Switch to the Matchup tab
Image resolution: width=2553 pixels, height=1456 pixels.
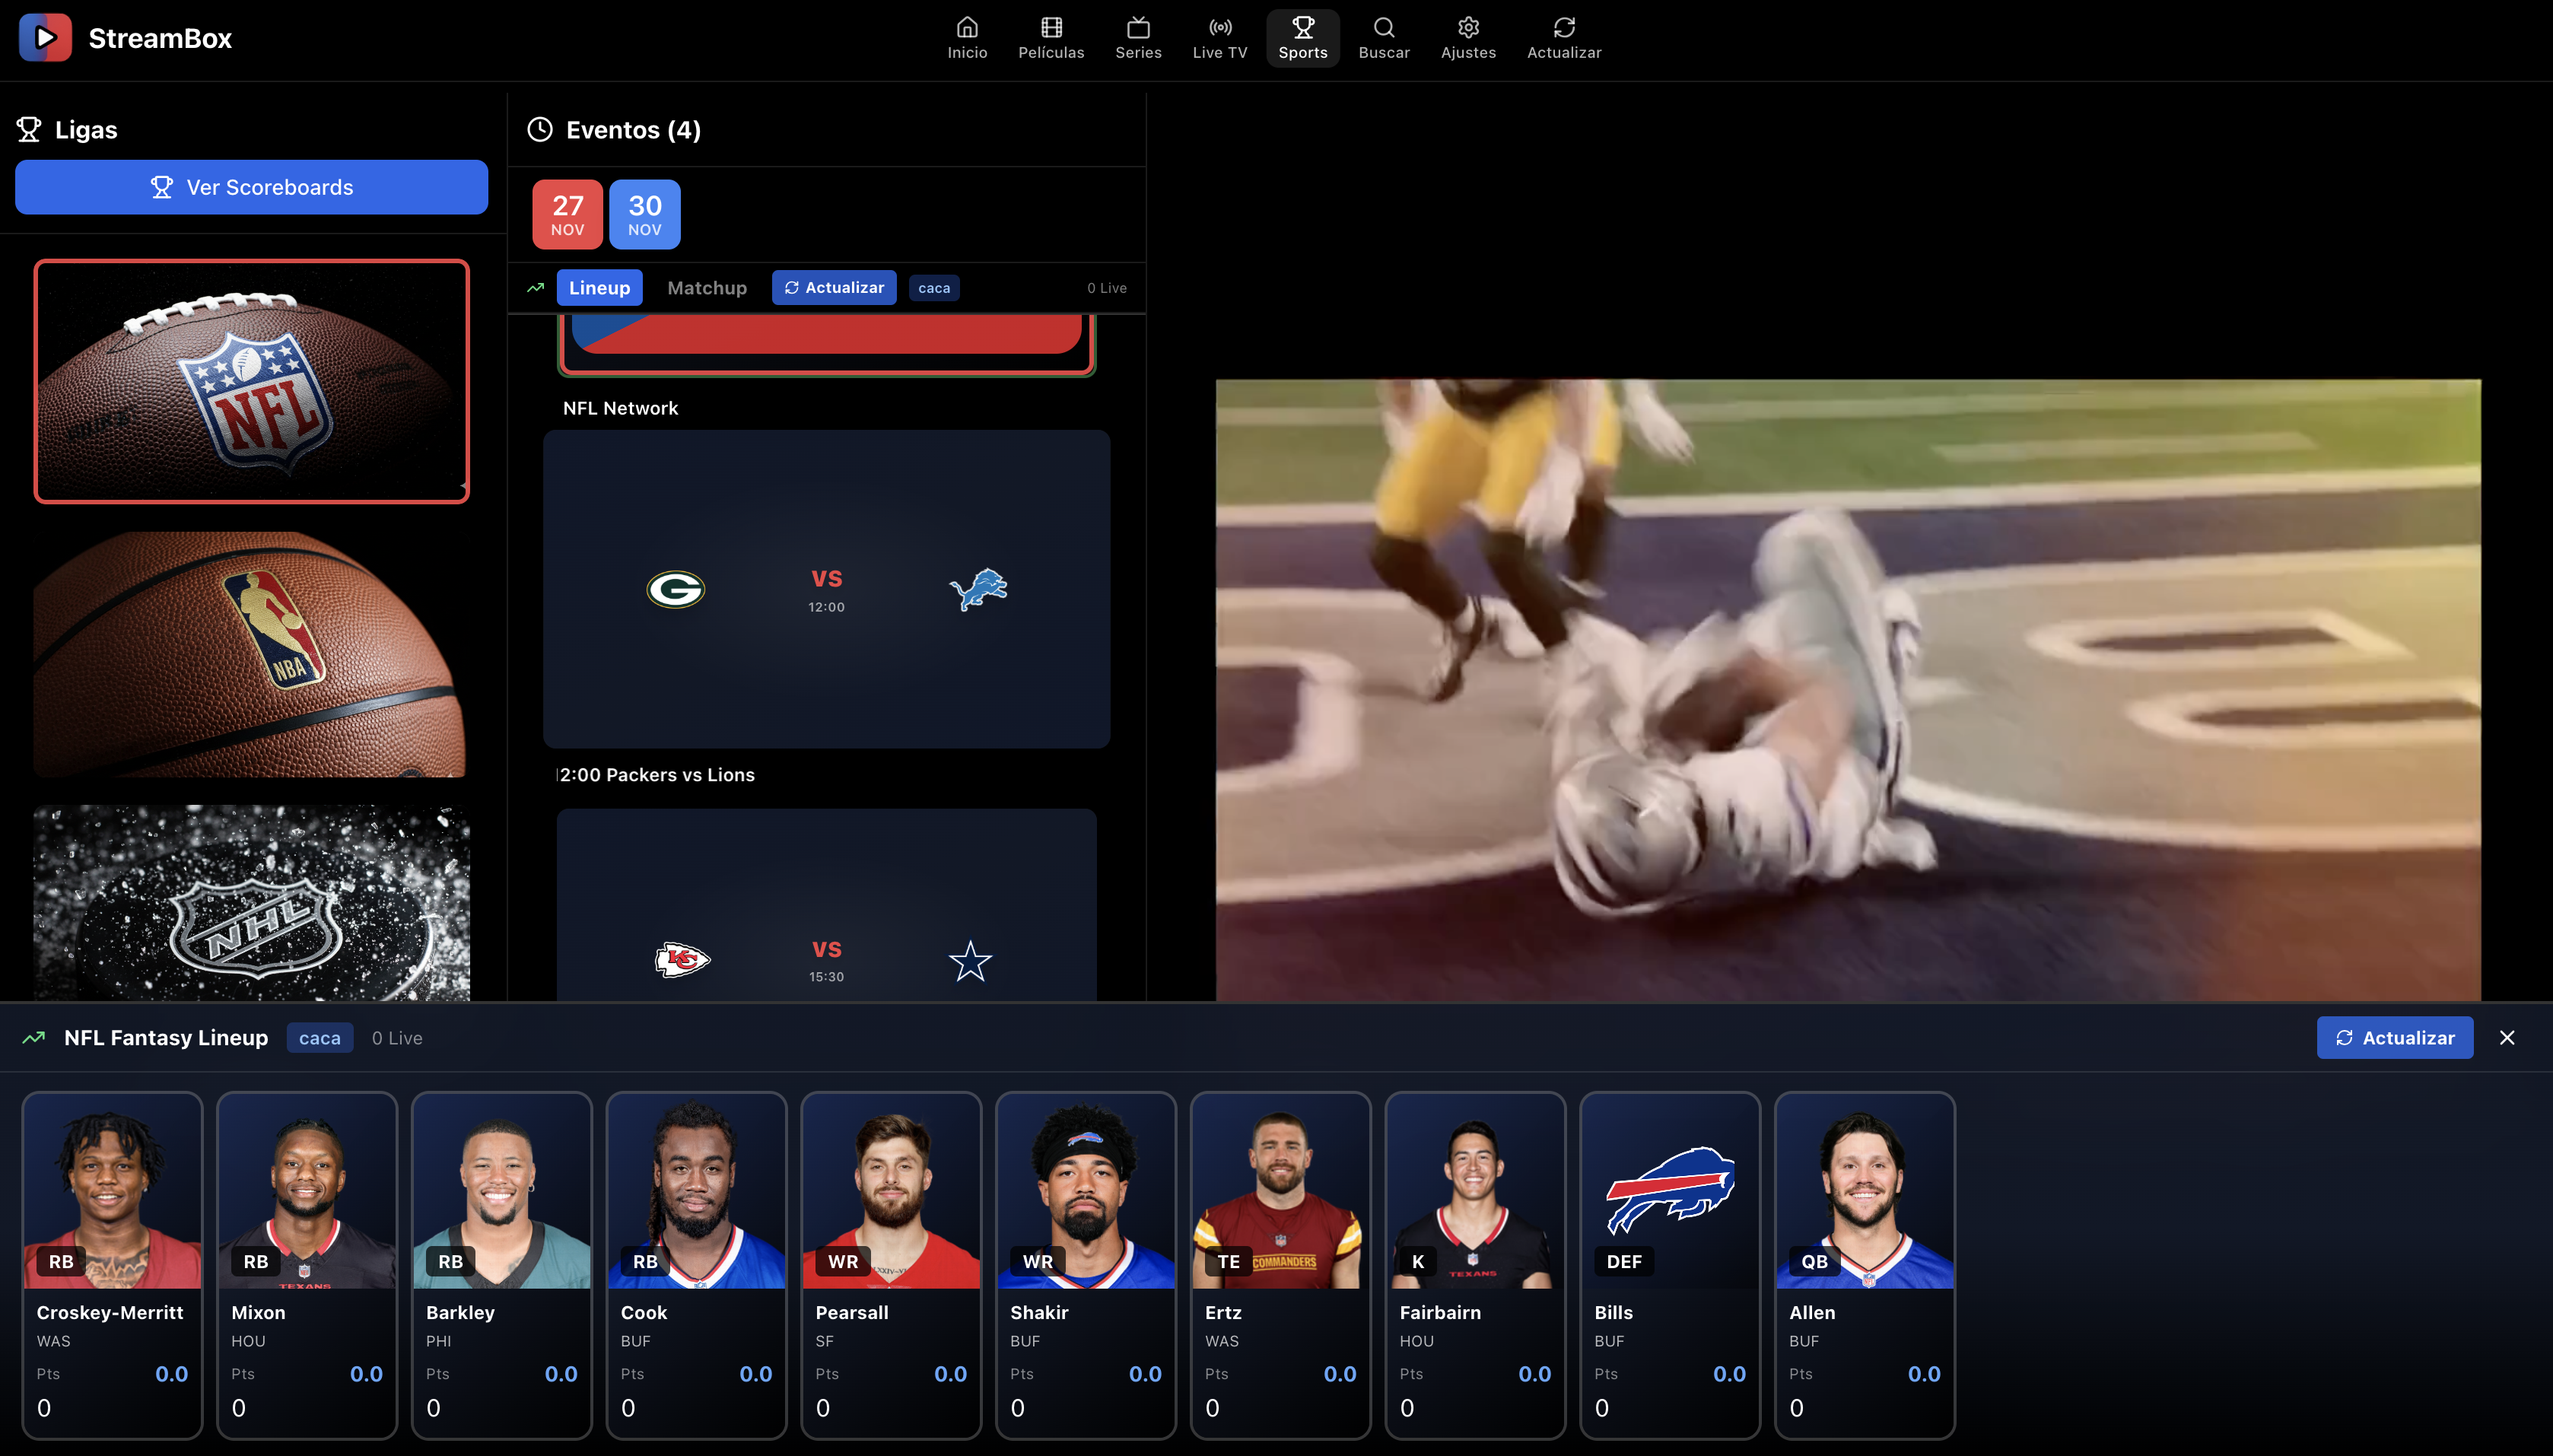706,288
